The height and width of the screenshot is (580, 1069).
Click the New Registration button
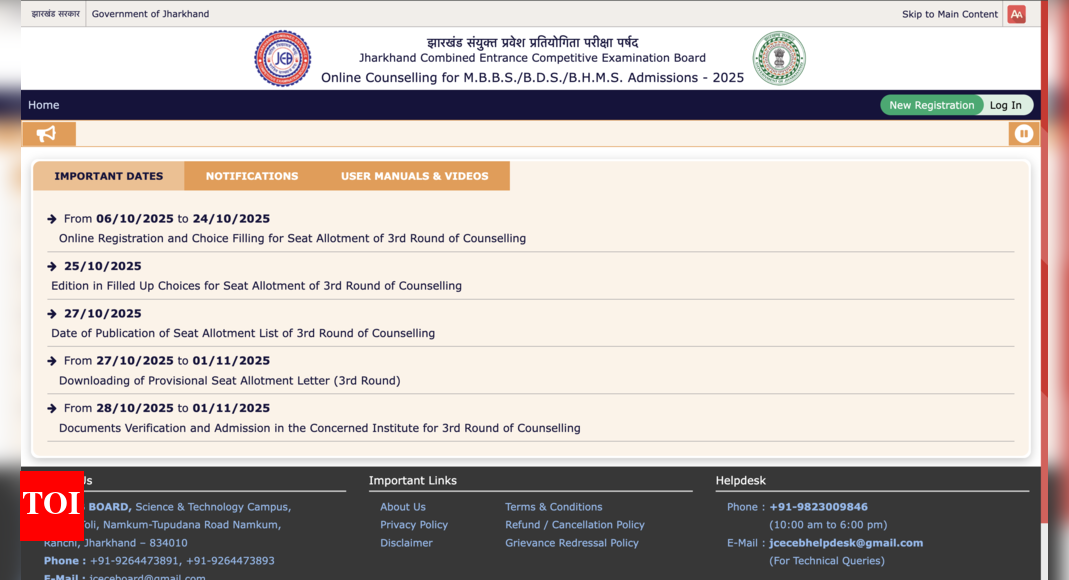click(x=931, y=105)
